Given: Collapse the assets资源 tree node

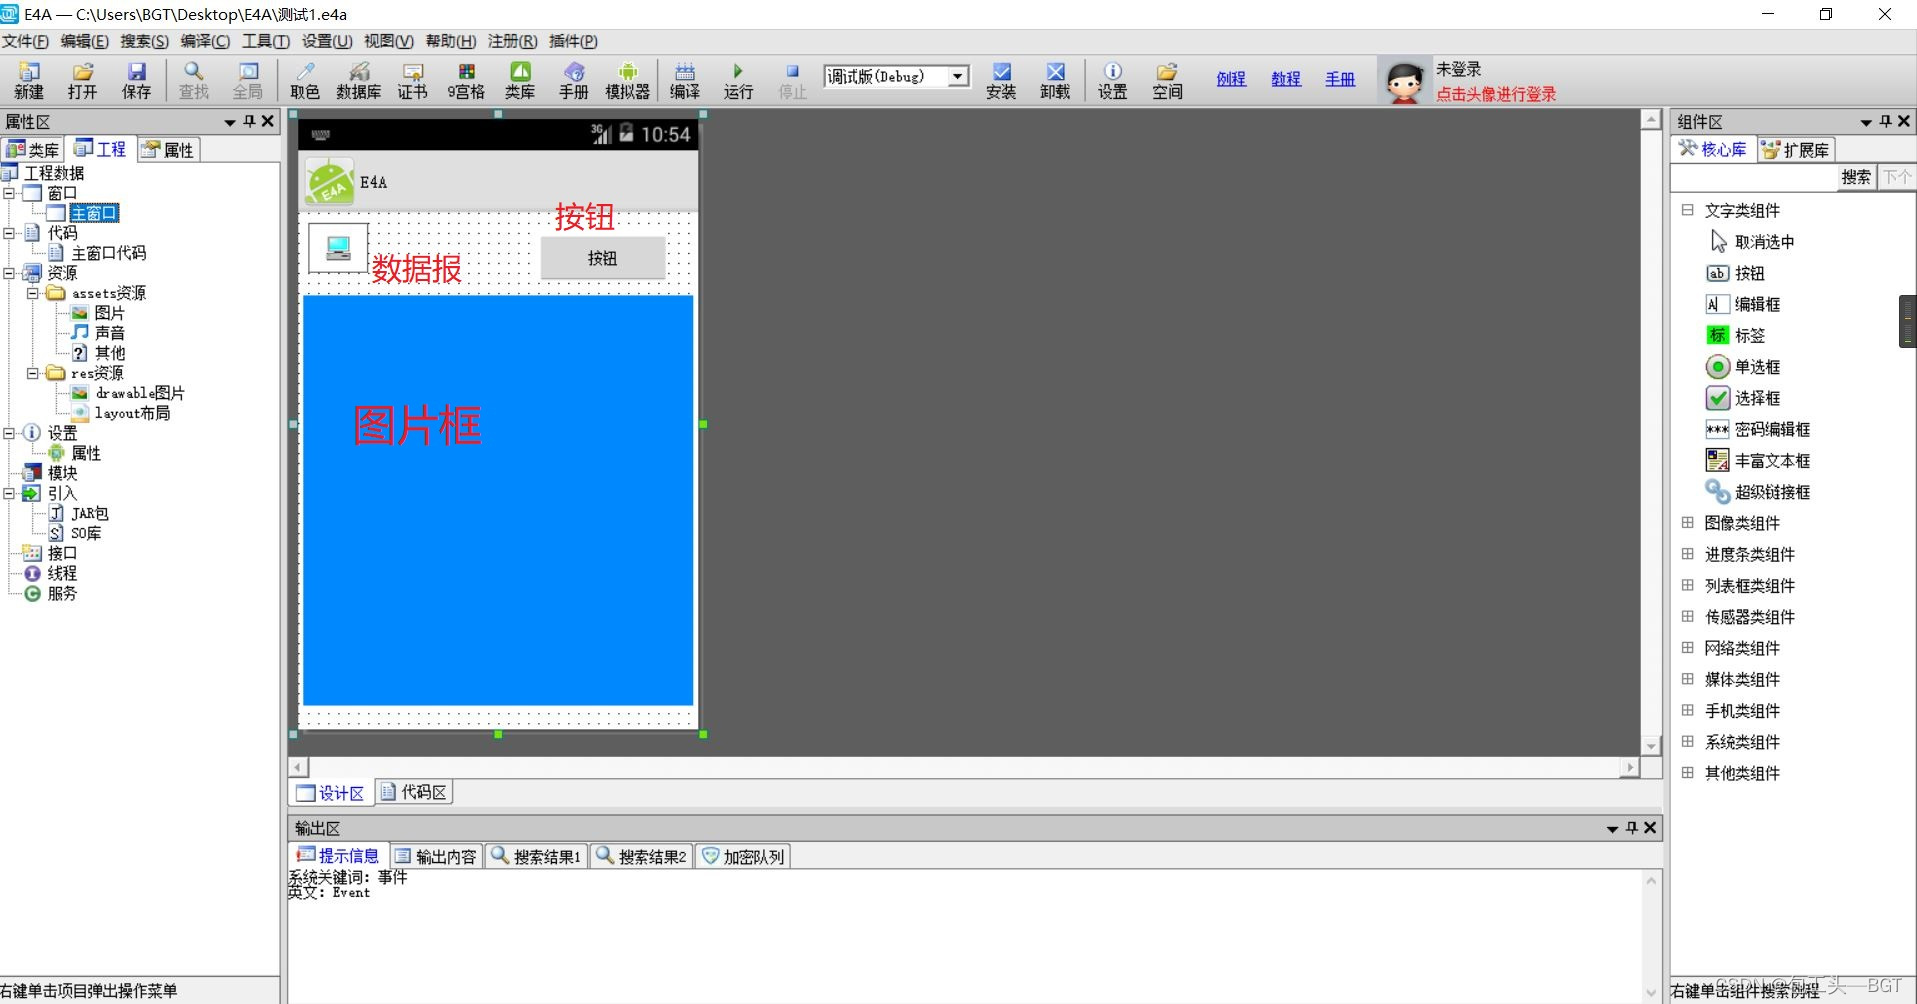Looking at the screenshot, I should point(32,293).
